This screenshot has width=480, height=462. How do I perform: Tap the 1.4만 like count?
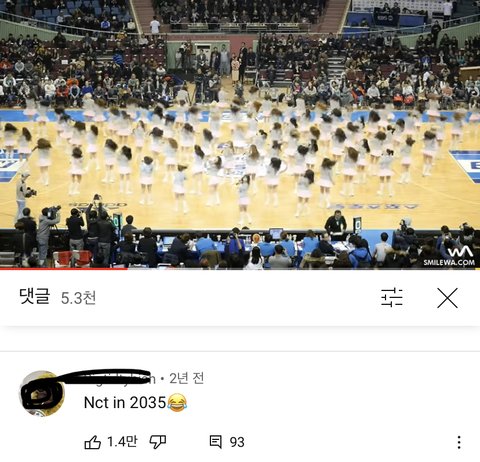point(122,442)
